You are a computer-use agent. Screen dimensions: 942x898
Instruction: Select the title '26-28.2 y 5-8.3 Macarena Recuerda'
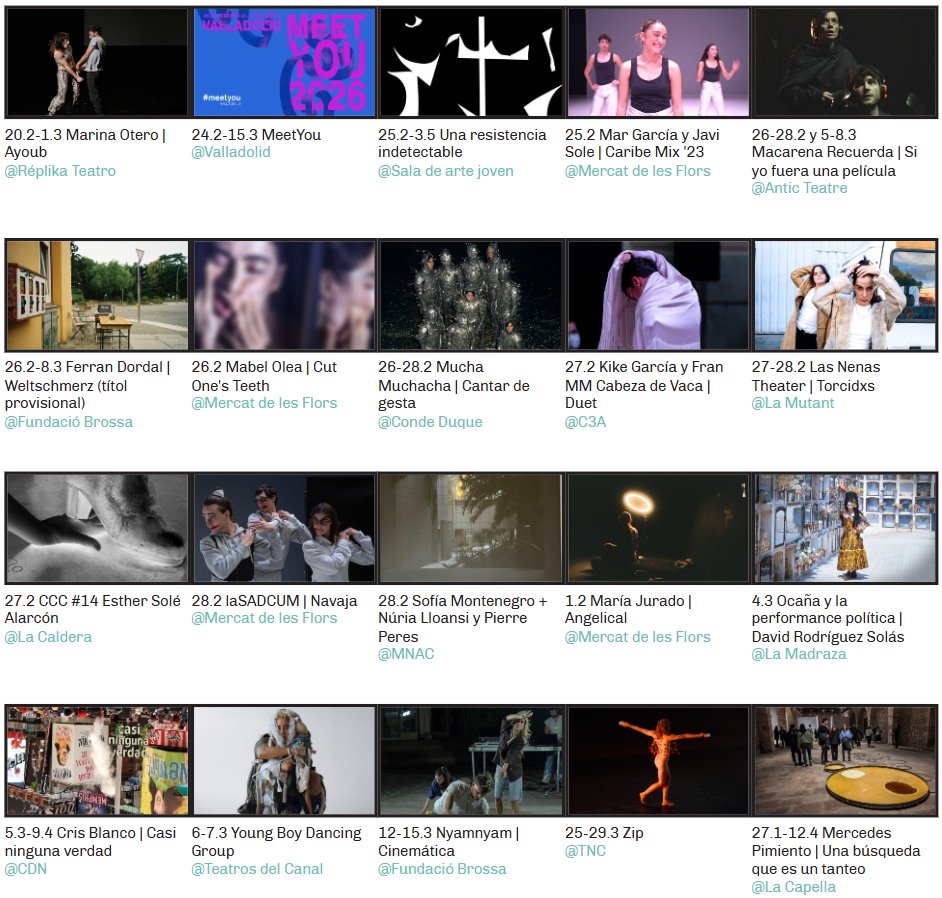(834, 153)
